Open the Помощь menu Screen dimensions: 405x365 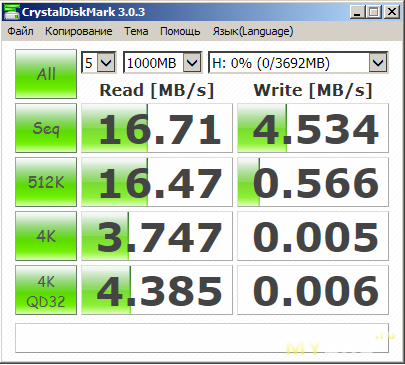pos(180,31)
